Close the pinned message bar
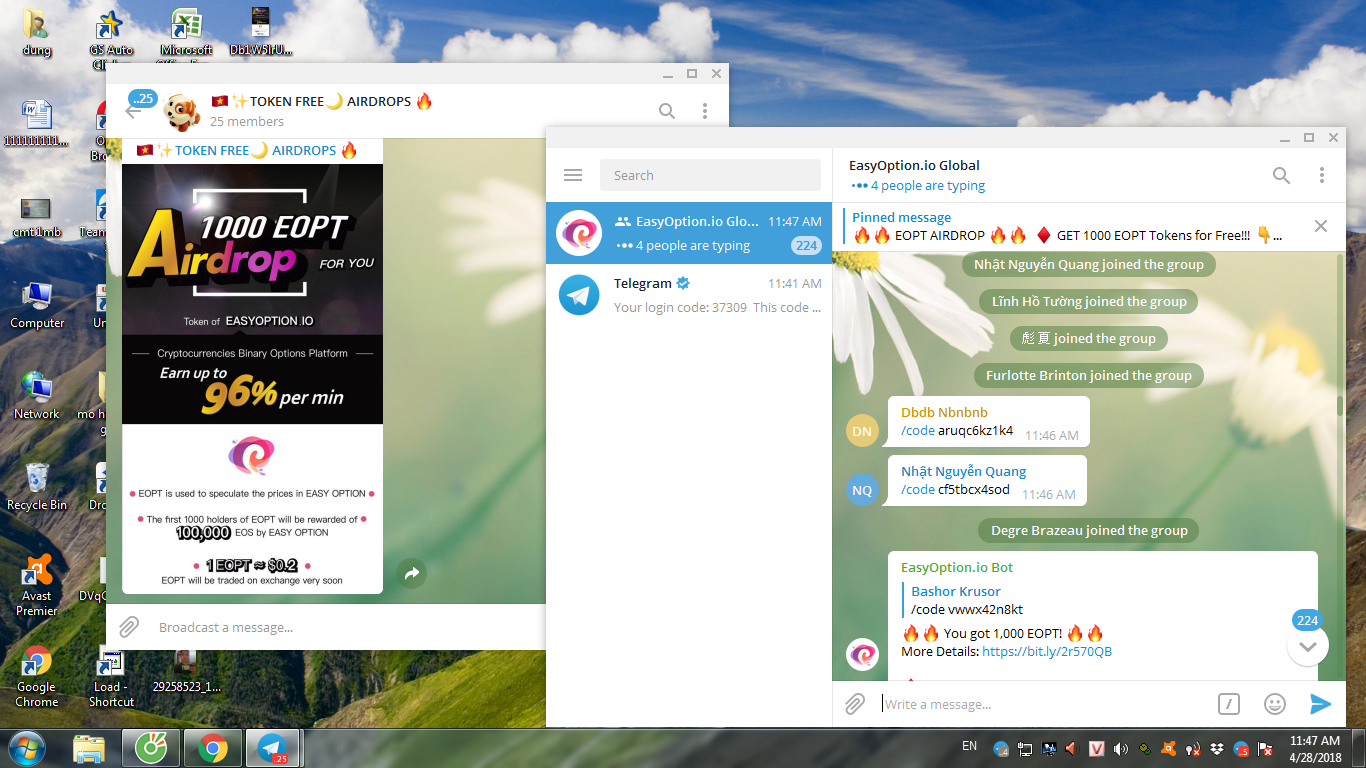 coord(1321,226)
